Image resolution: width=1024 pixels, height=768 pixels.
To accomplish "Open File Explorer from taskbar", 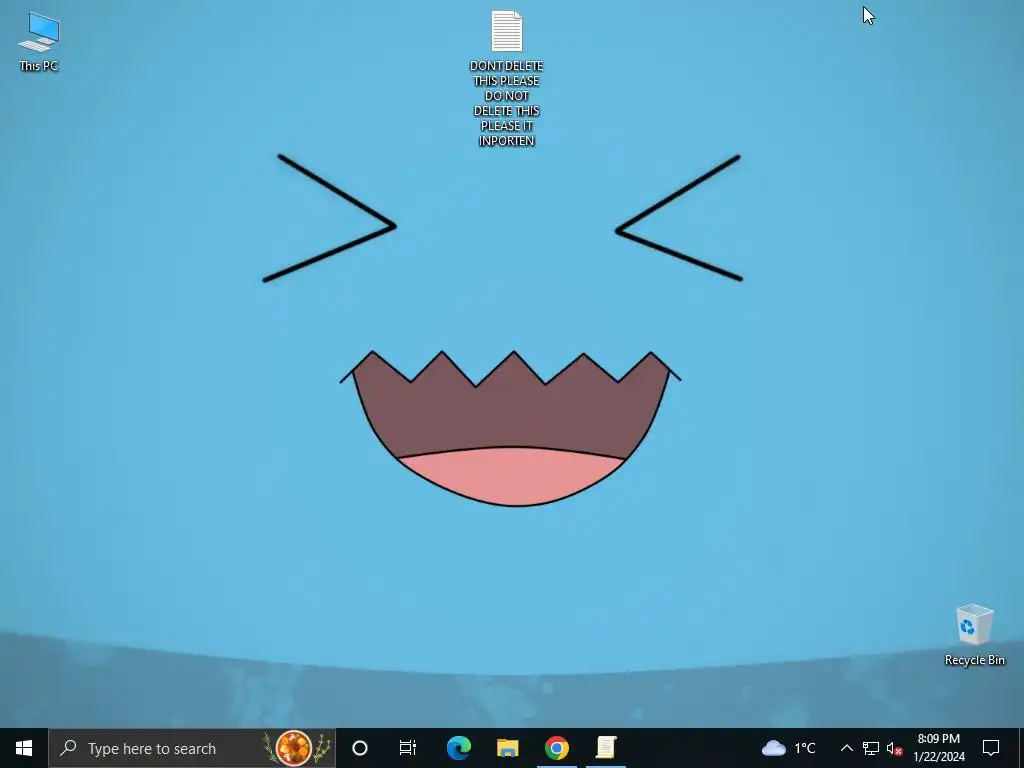I will click(x=507, y=748).
